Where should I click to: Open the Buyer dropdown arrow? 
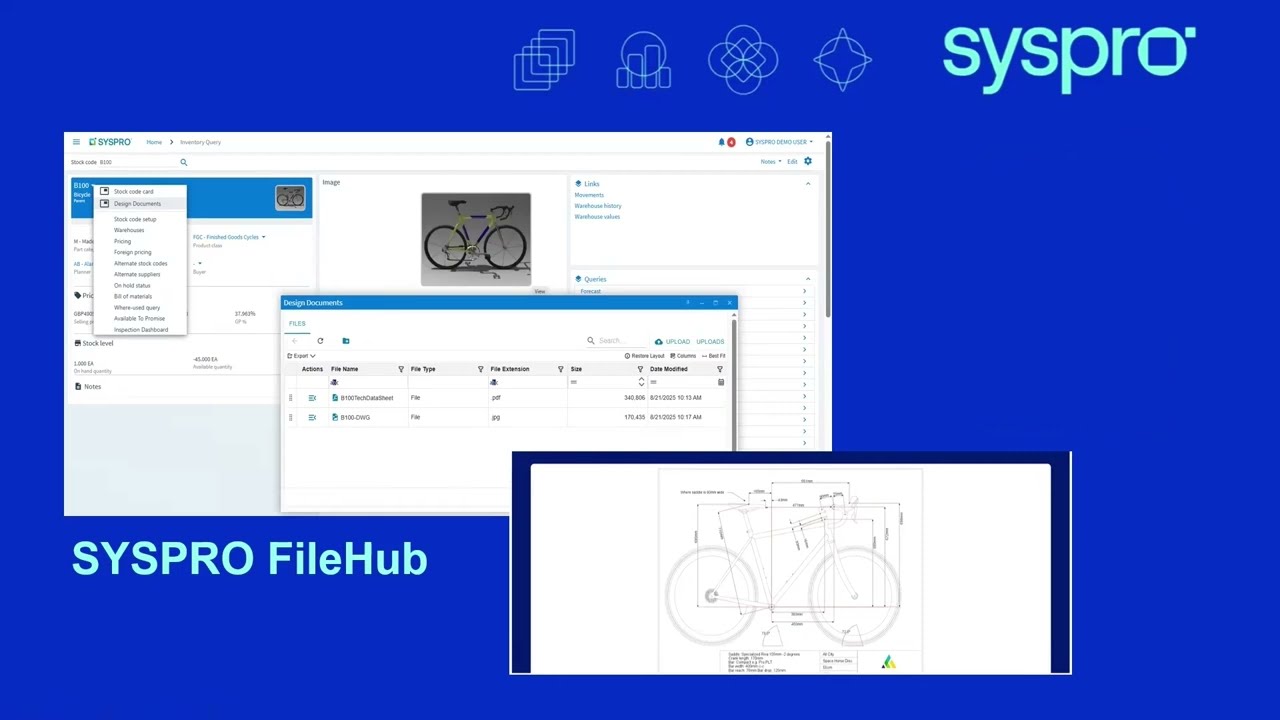200,264
